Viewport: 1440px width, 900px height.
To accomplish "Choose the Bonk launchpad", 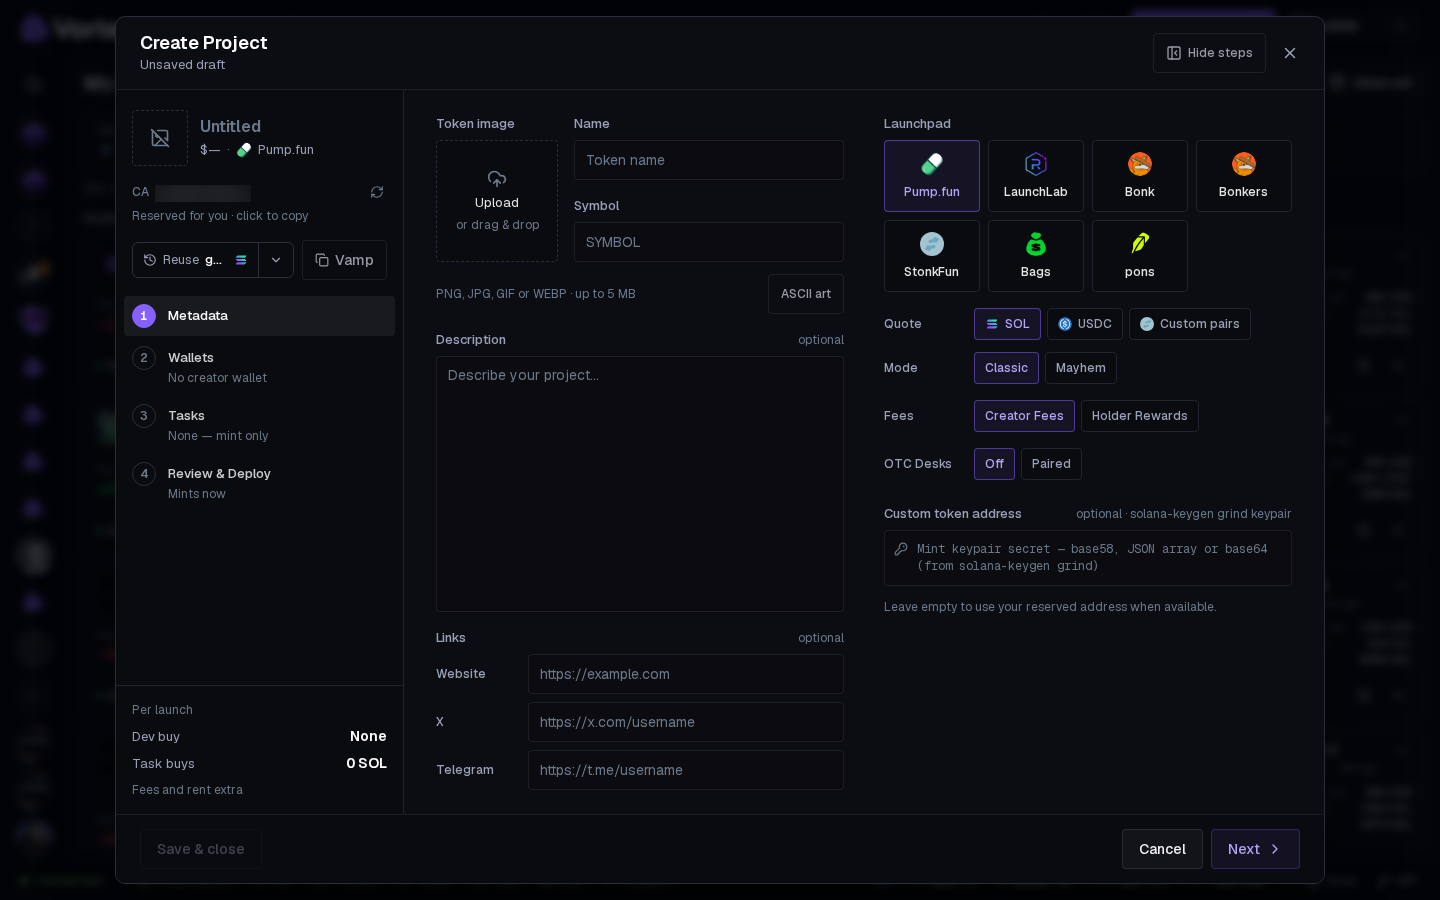I will (x=1139, y=176).
